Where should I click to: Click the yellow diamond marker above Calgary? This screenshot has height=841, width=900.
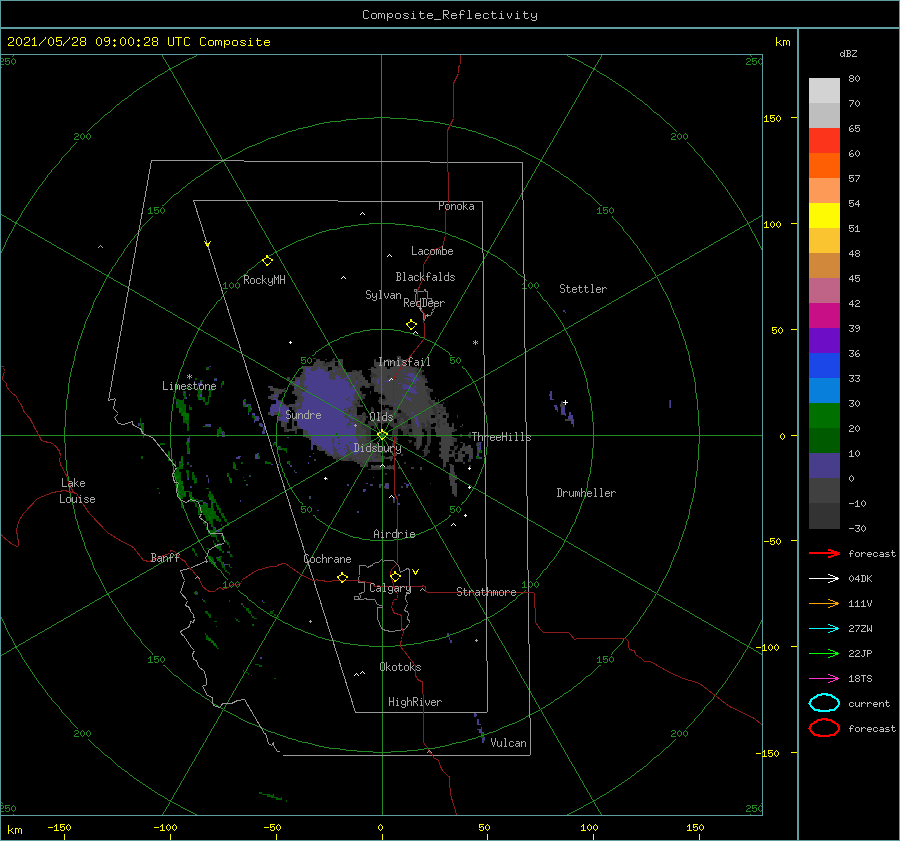coord(395,576)
